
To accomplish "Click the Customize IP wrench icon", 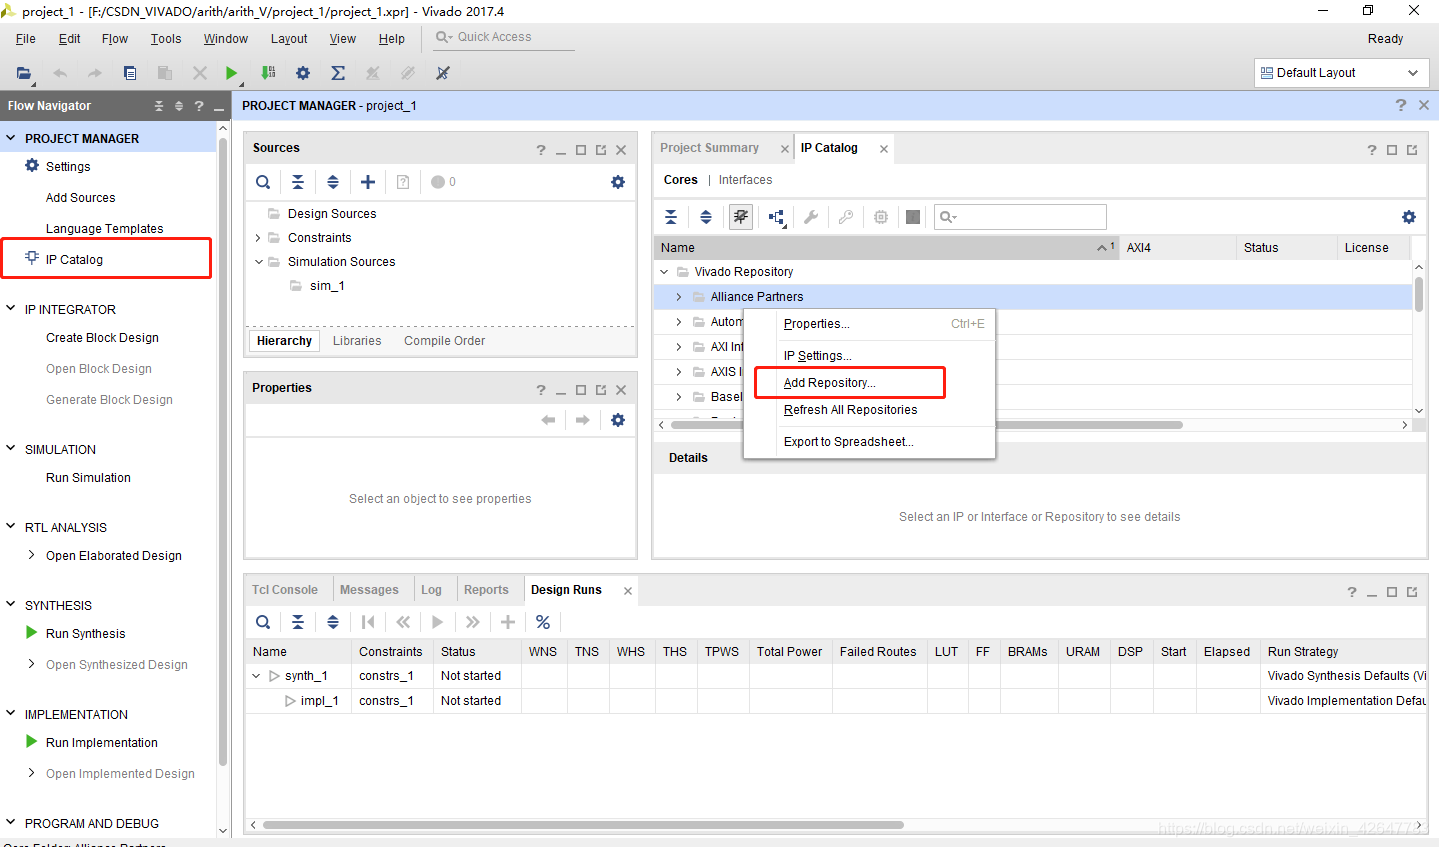I will point(811,217).
